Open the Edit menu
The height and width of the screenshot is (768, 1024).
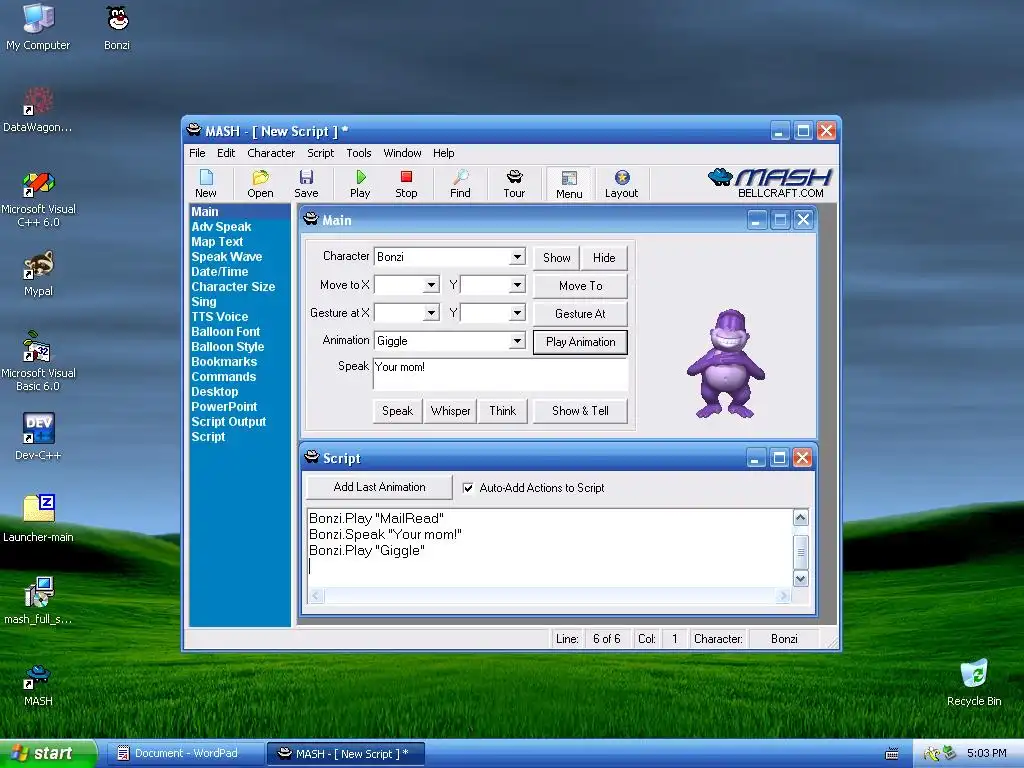pos(226,153)
